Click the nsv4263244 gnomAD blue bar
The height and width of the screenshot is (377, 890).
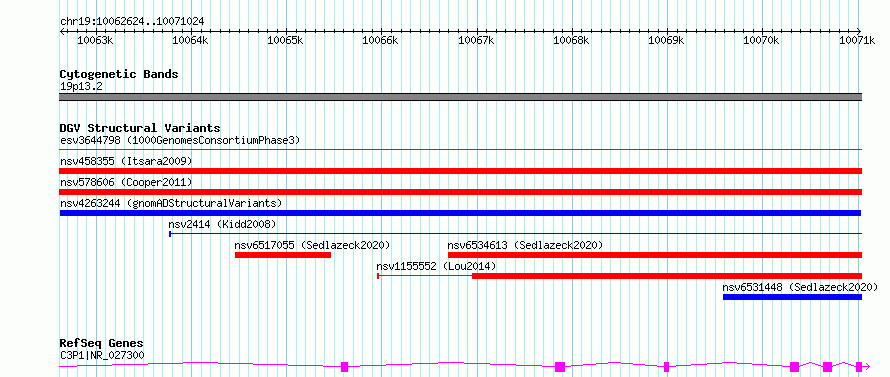[x=460, y=213]
